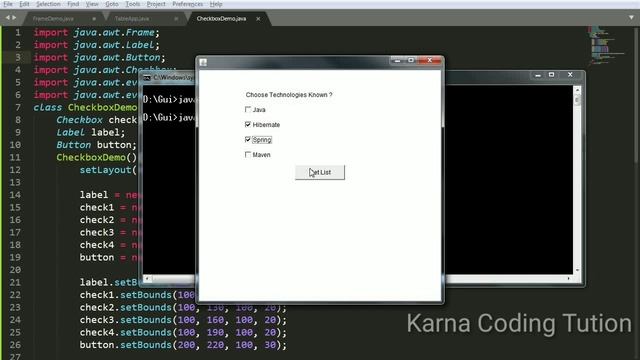Go to next tab with right arrow

coord(14,18)
